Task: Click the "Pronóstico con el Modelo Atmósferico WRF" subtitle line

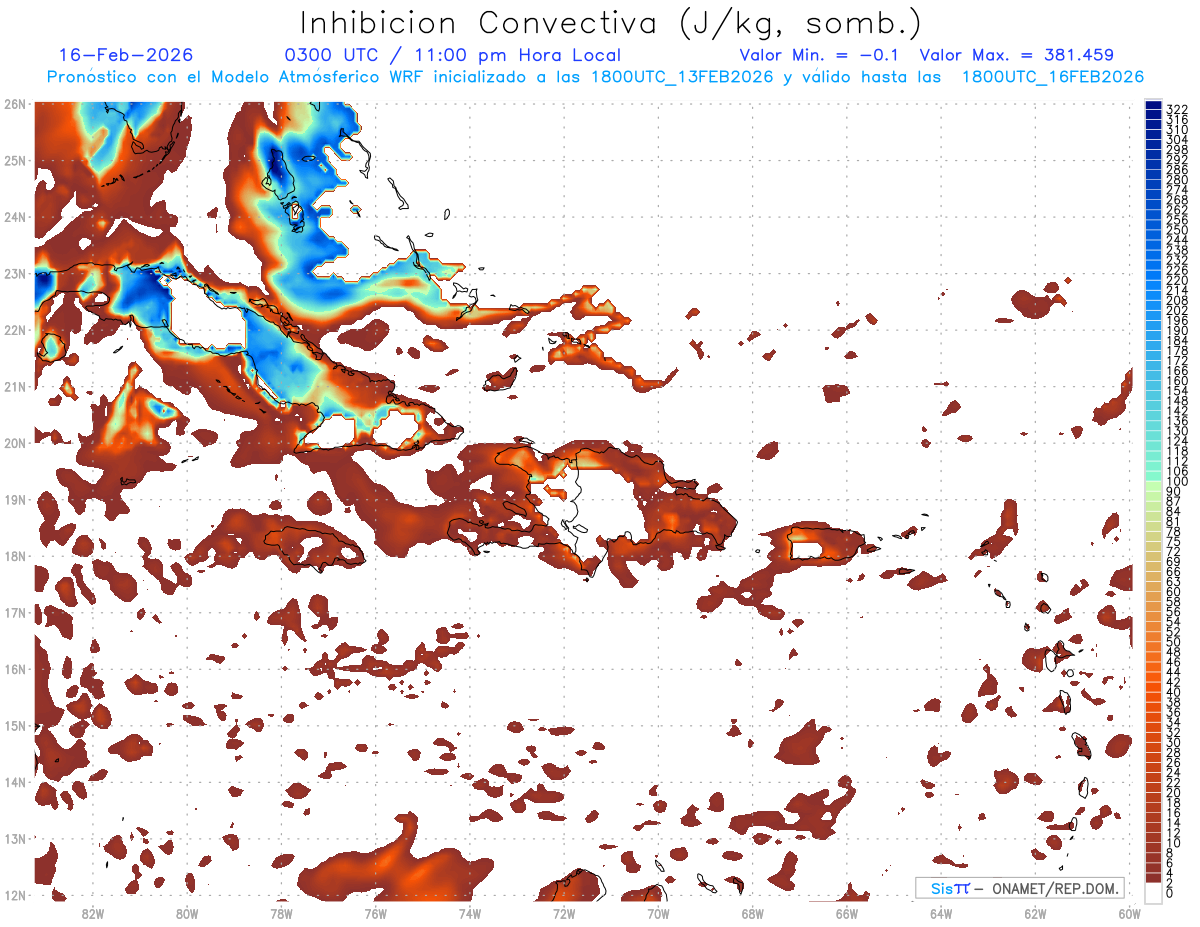Action: 595,77
